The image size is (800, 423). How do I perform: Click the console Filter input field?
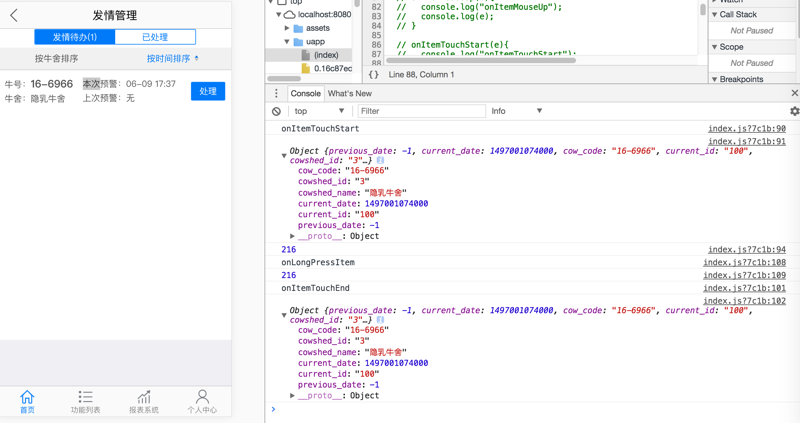pyautogui.click(x=420, y=111)
